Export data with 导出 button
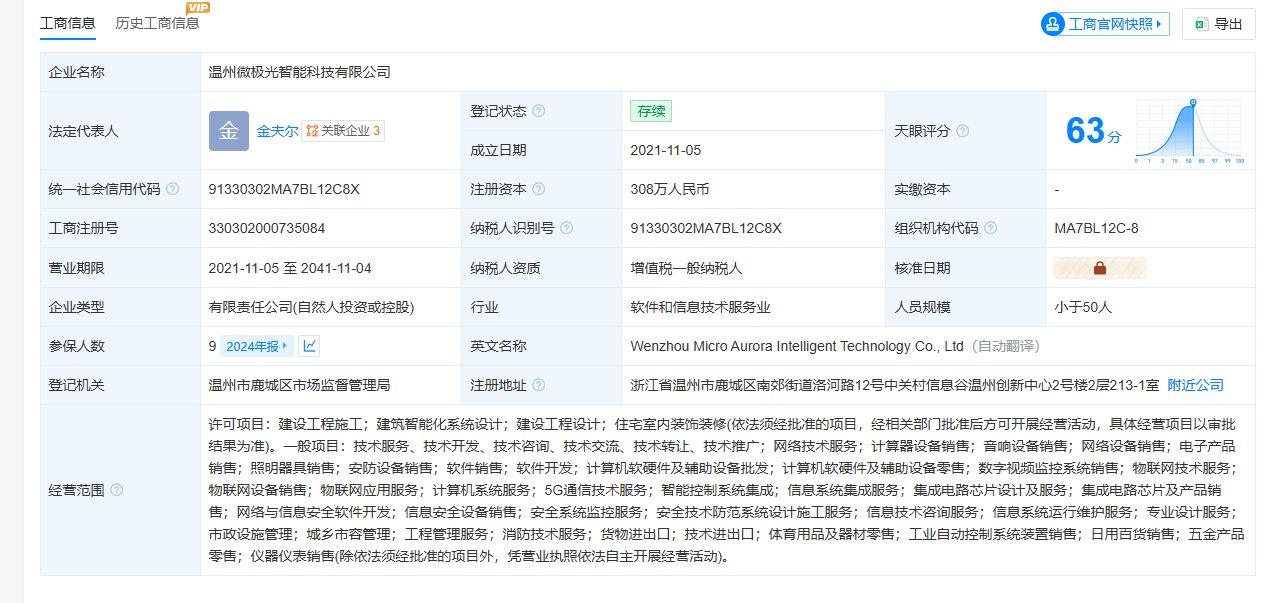 pyautogui.click(x=1219, y=24)
